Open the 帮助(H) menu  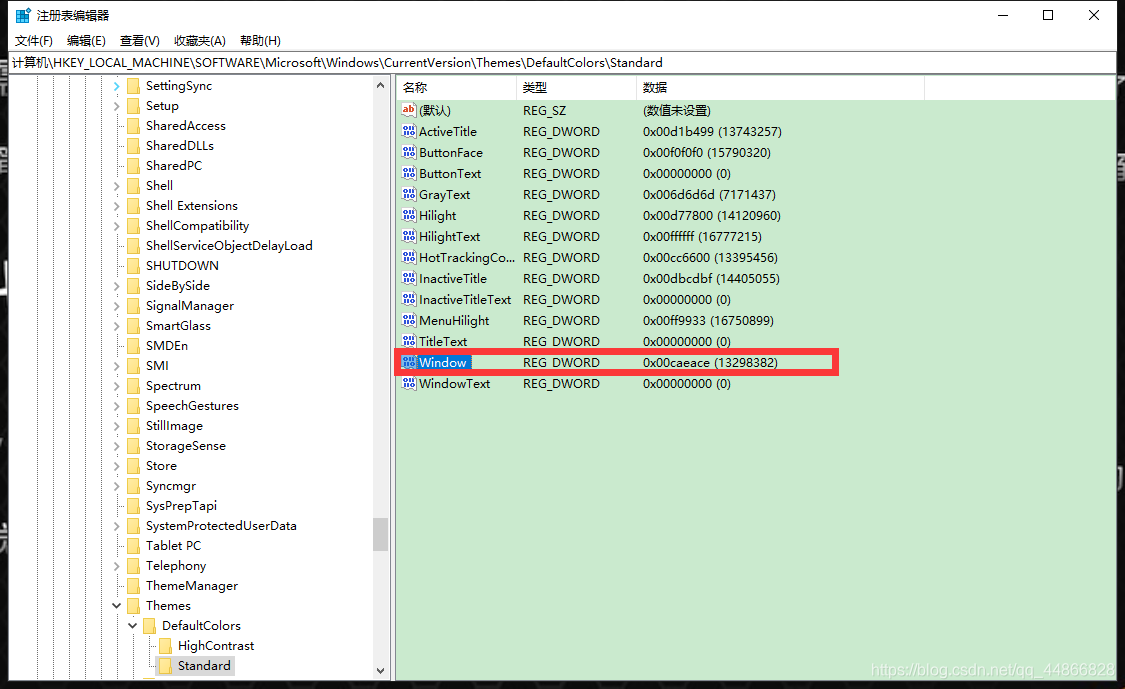(x=260, y=41)
